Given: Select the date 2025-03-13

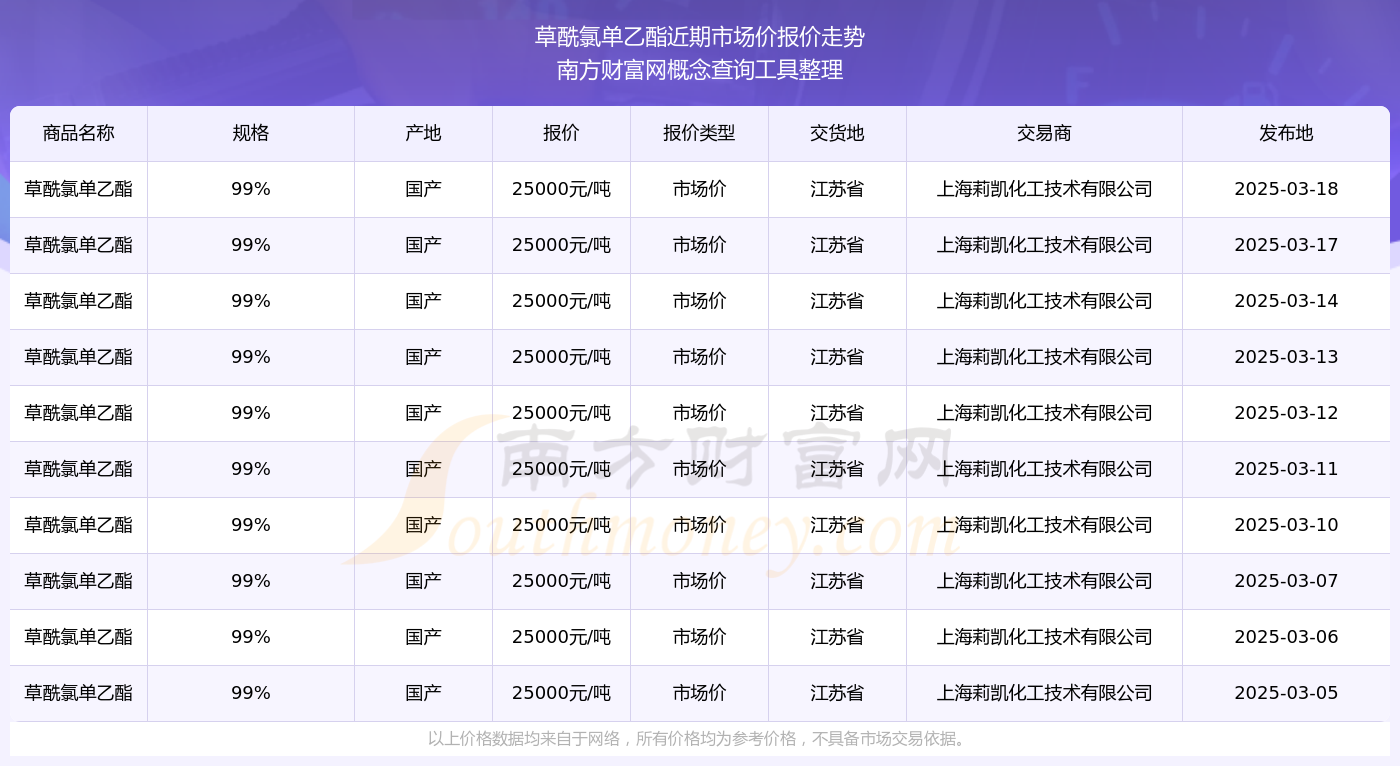Looking at the screenshot, I should click(x=1286, y=357).
